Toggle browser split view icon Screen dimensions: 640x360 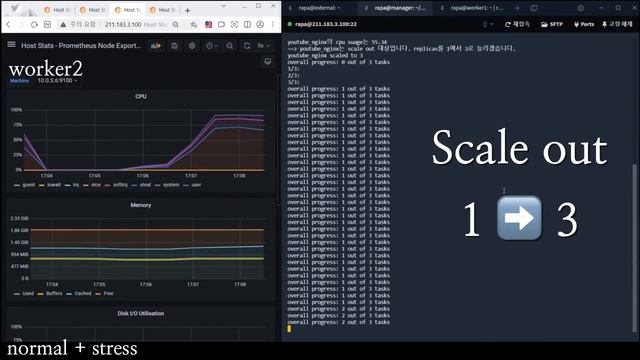point(247,24)
